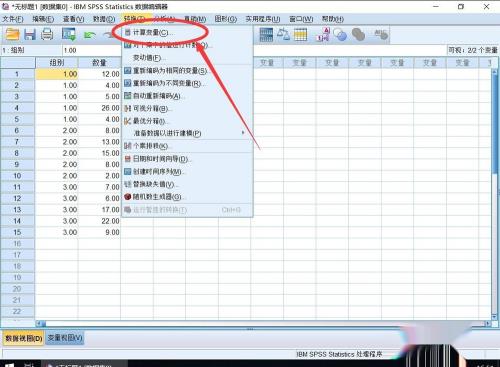Viewport: 500px width, 367px height.
Task: Click the Spell Check ABC icon
Action: click(381, 34)
